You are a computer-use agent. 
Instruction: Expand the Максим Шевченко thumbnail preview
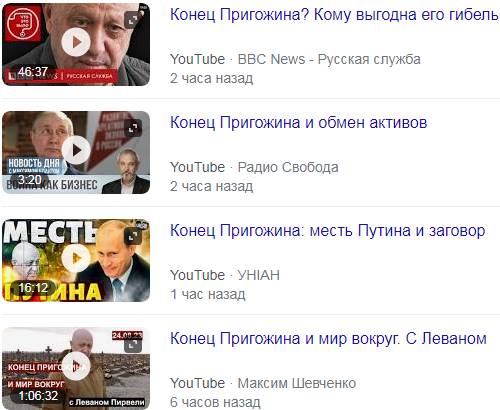(x=133, y=344)
